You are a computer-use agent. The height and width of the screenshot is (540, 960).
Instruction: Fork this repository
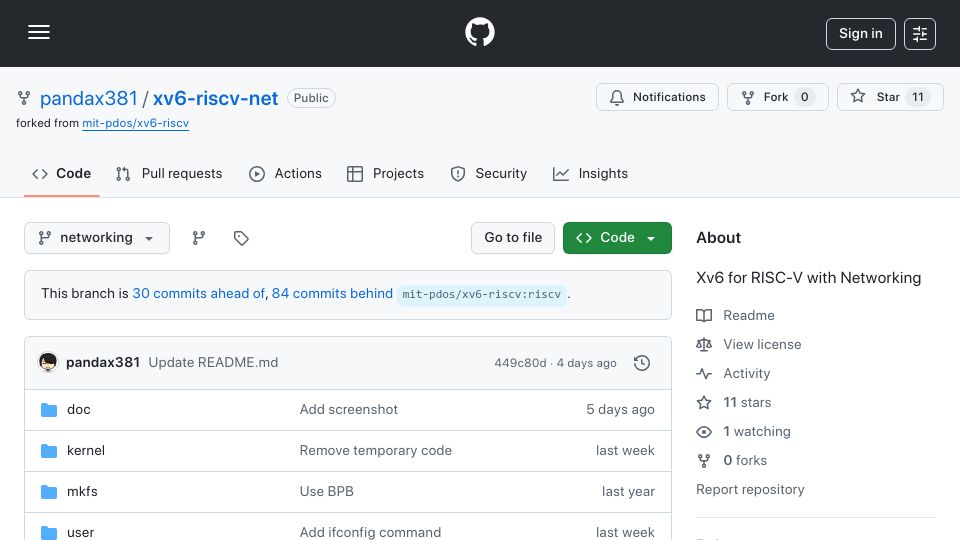(x=778, y=97)
